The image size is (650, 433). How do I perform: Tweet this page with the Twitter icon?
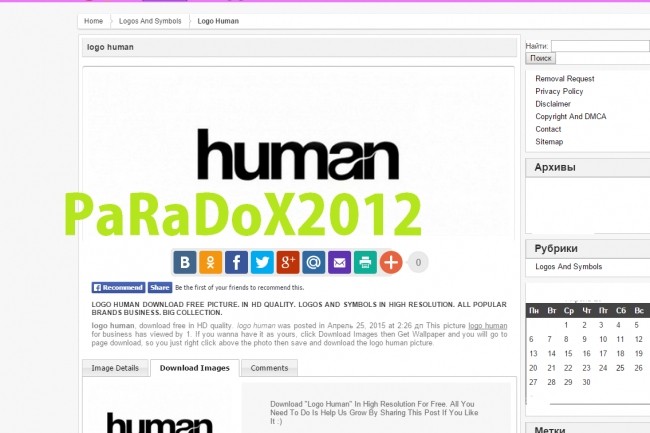262,262
